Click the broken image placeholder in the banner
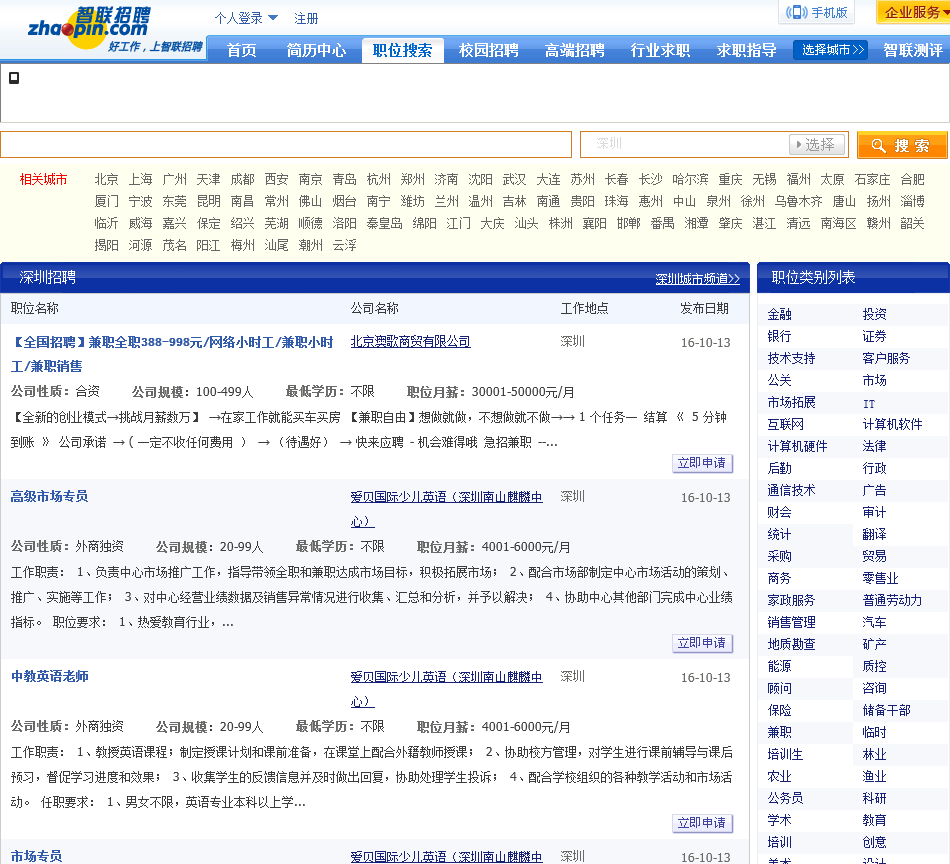This screenshot has width=950, height=864. point(14,78)
